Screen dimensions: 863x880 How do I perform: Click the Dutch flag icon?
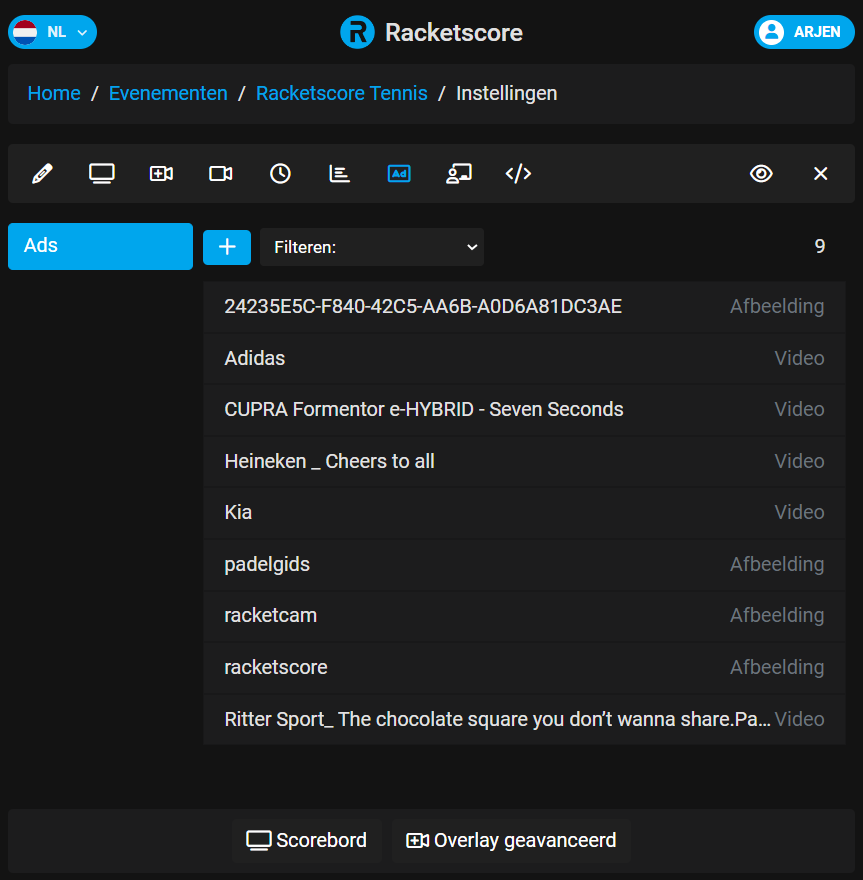25,32
